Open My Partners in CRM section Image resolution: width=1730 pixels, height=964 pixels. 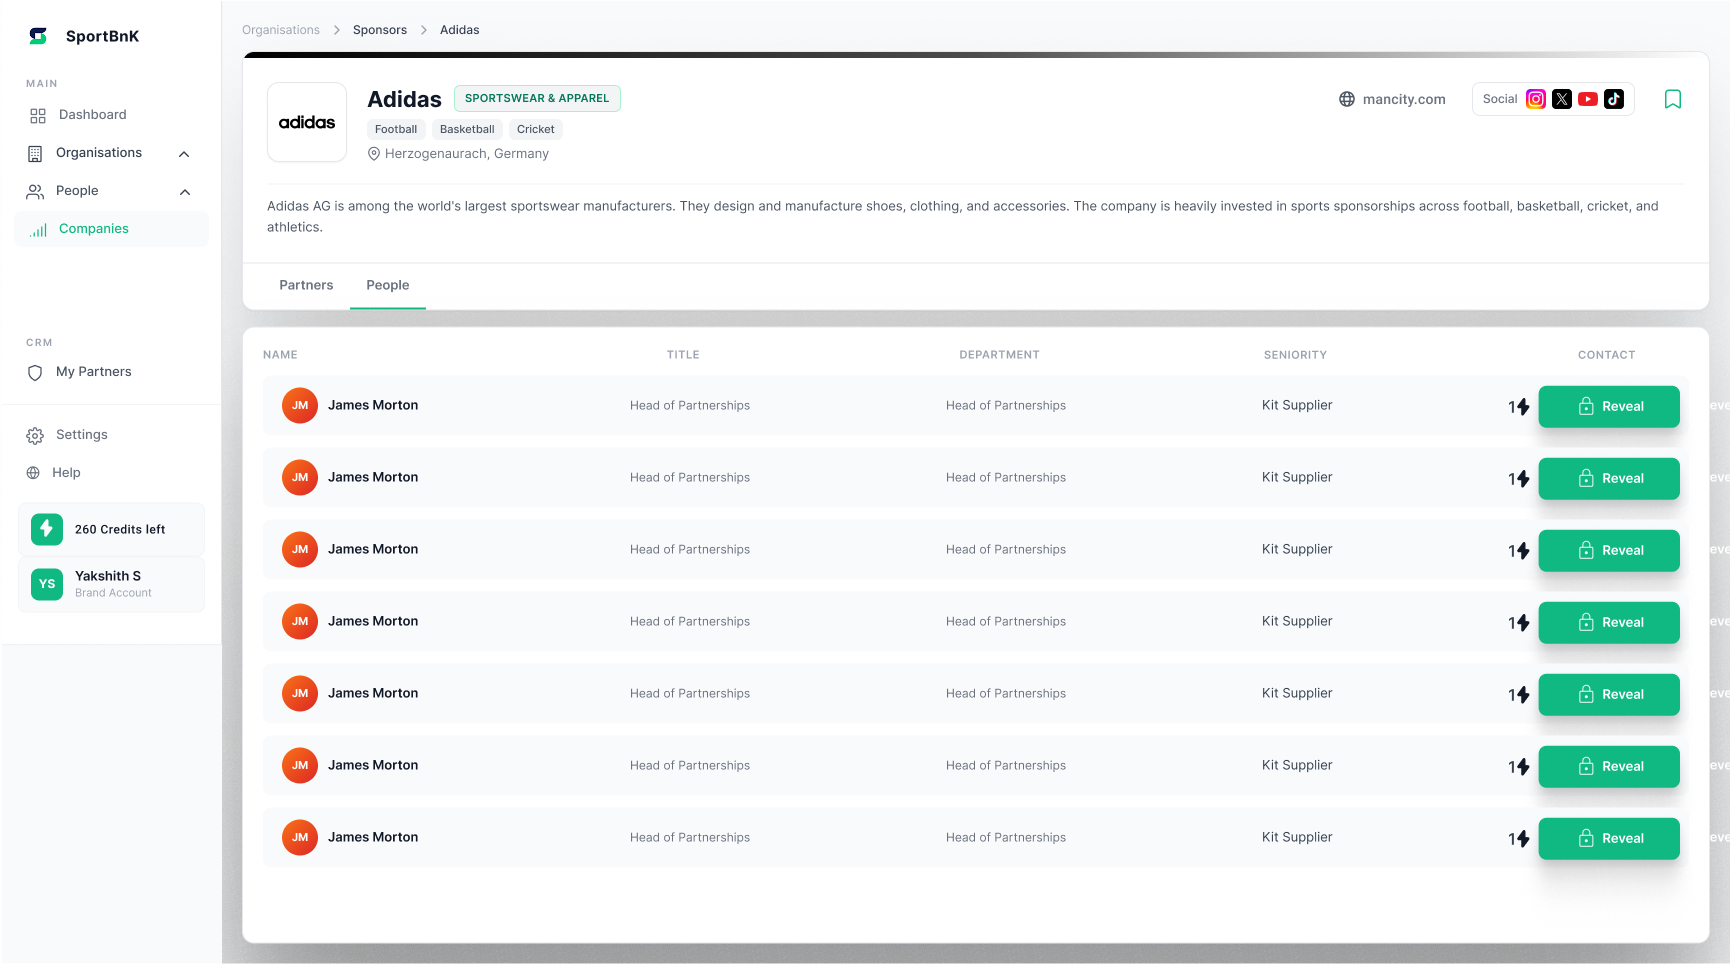(x=93, y=372)
